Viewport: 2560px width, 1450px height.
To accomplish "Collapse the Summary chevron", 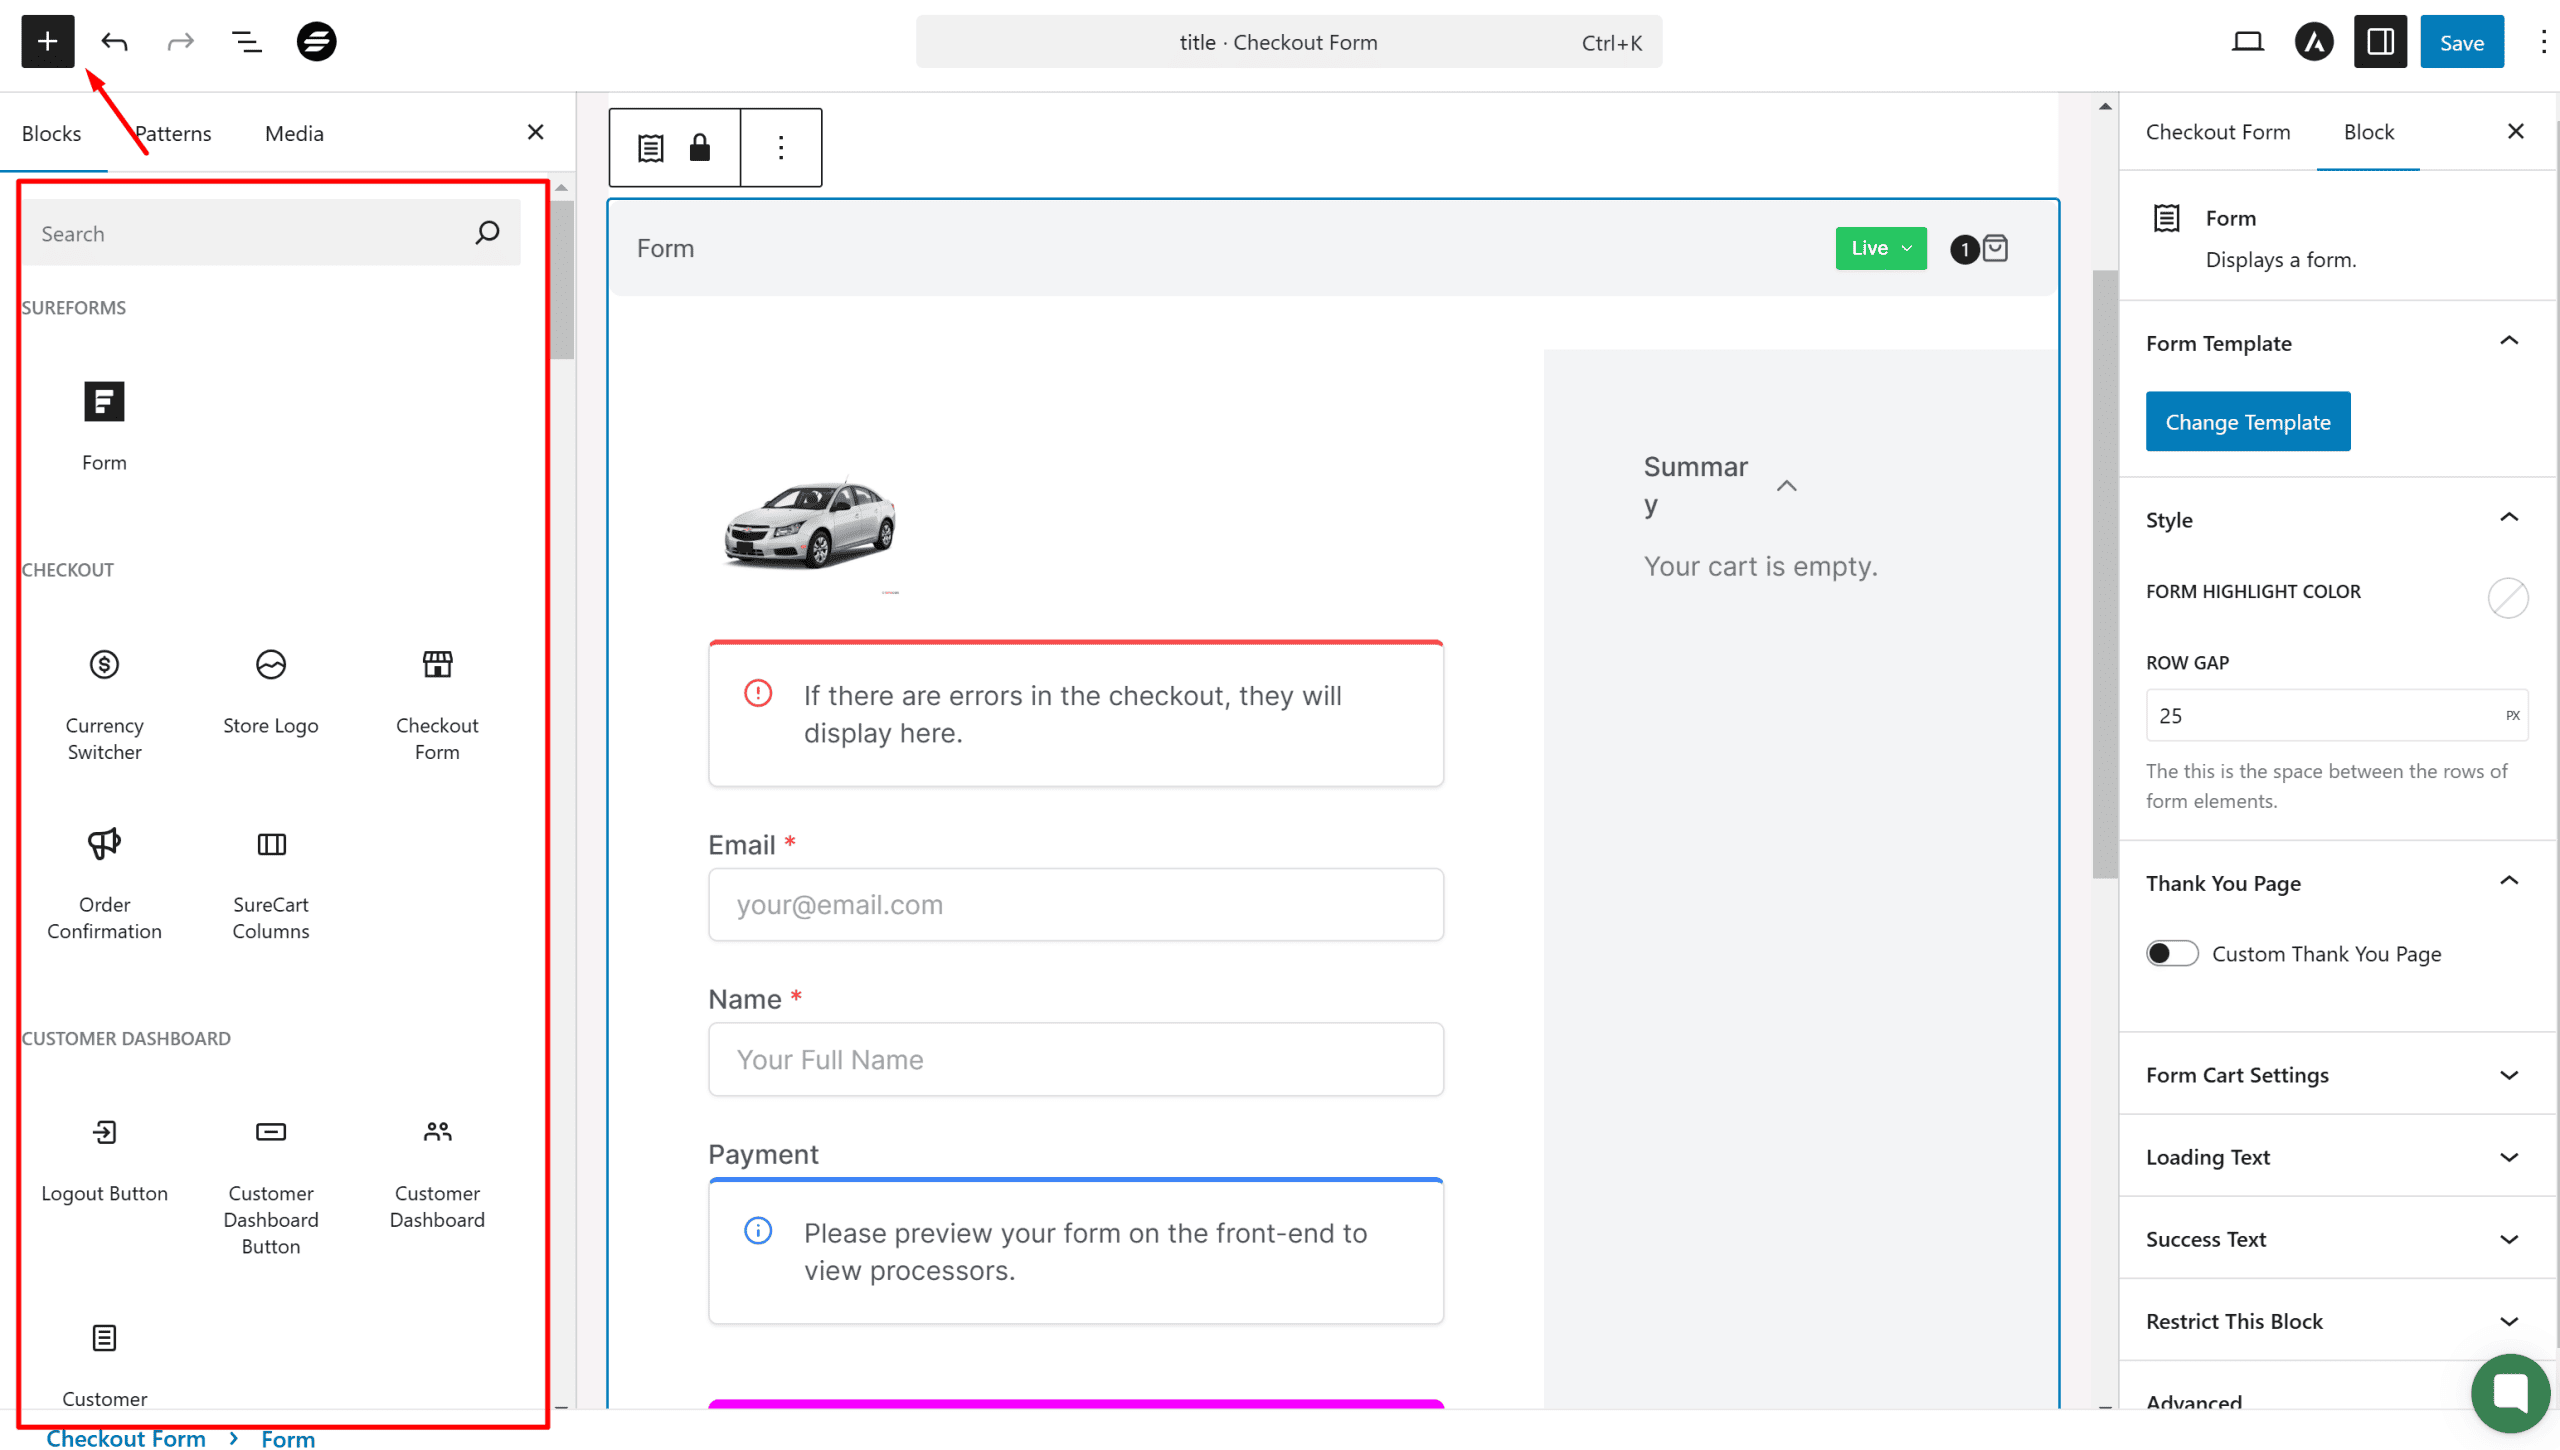I will [1786, 486].
